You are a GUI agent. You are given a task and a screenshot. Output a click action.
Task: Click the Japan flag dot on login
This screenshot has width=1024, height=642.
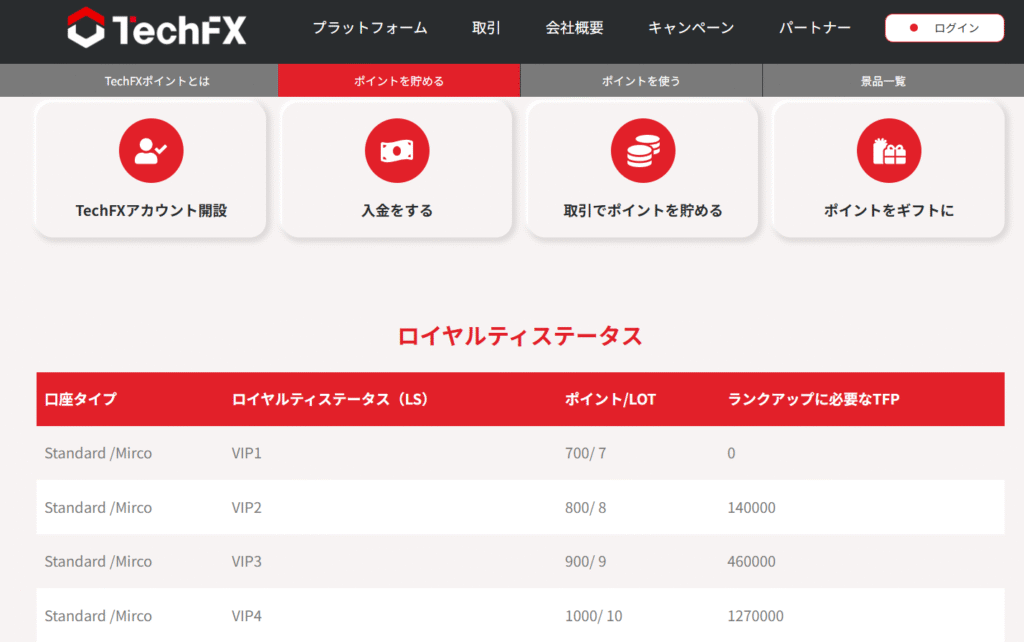913,28
